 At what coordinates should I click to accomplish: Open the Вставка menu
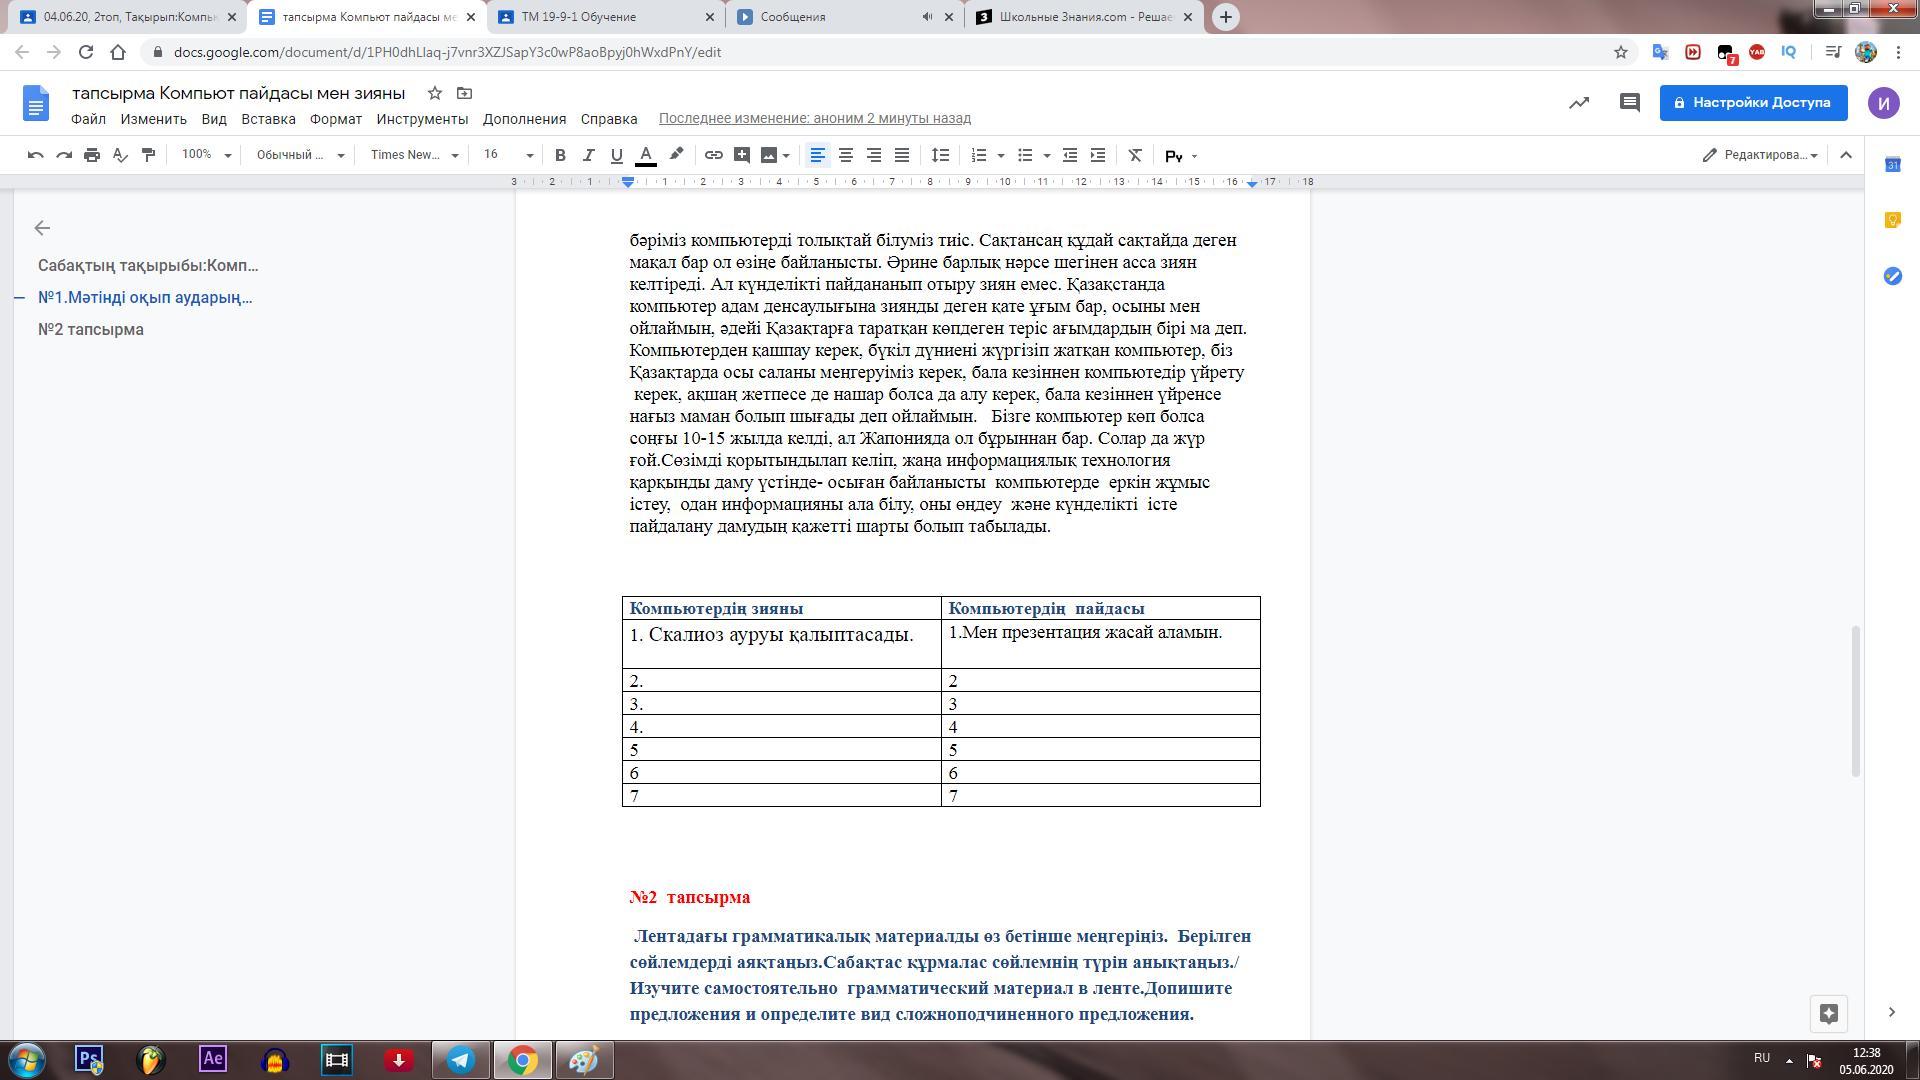(x=268, y=119)
